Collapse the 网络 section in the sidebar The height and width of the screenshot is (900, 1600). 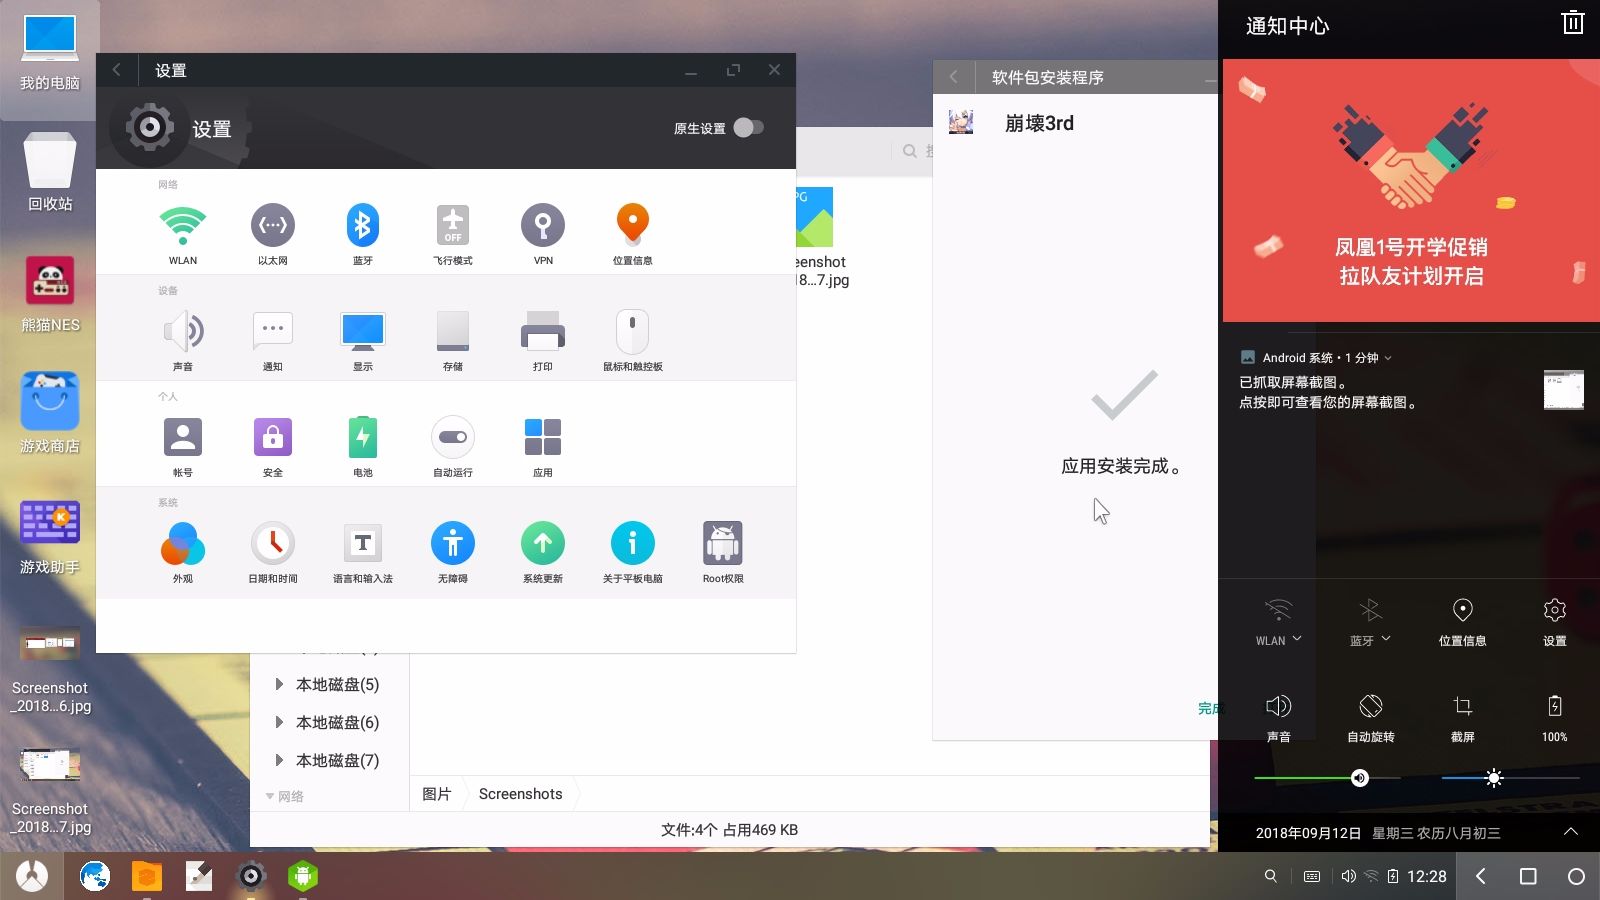(x=269, y=796)
